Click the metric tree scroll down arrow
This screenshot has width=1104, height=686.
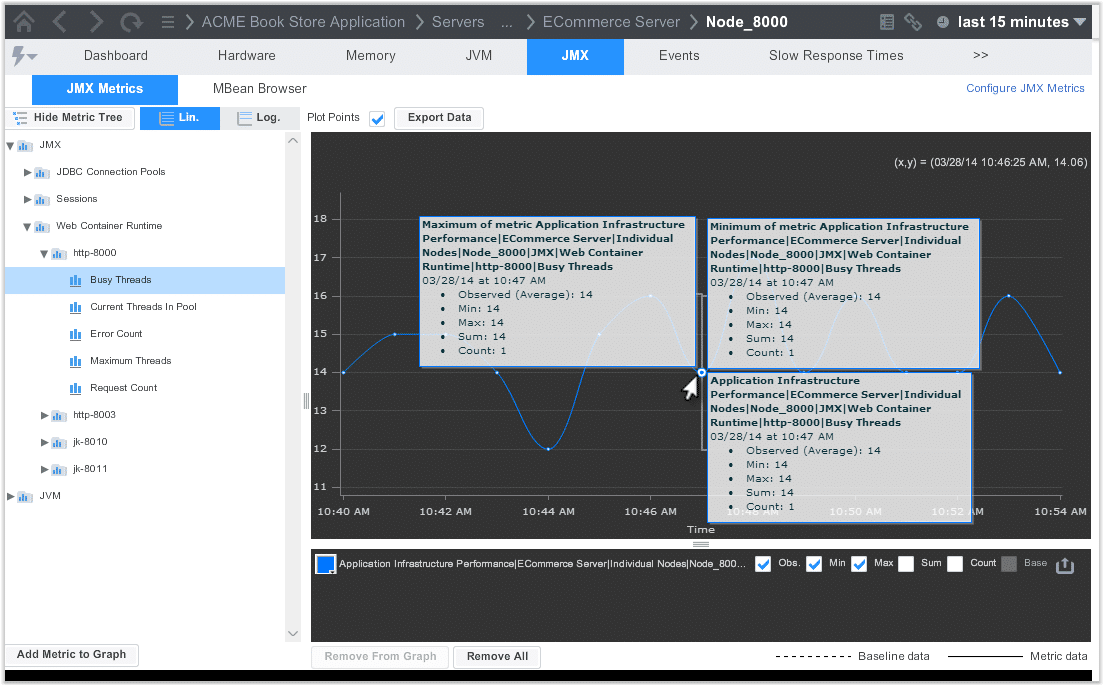[x=293, y=634]
